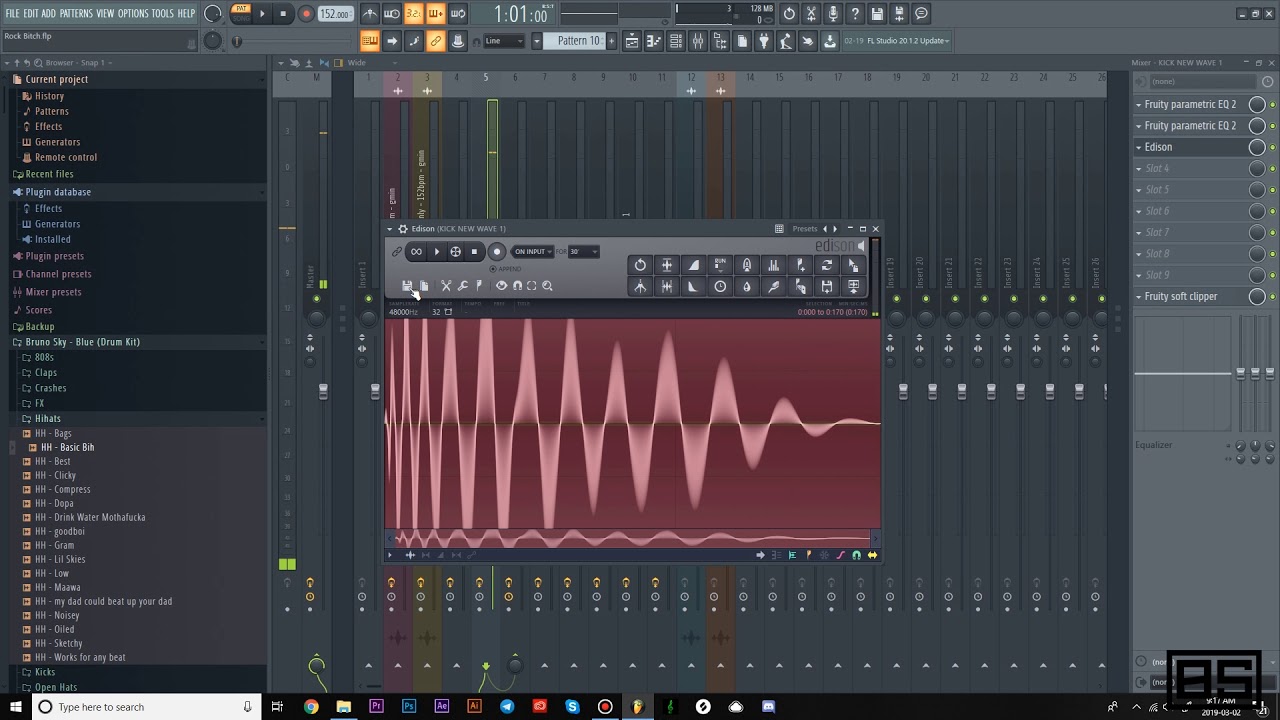Image resolution: width=1280 pixels, height=720 pixels.
Task: Toggle Edison loop playback (infinity) button
Action: point(416,252)
